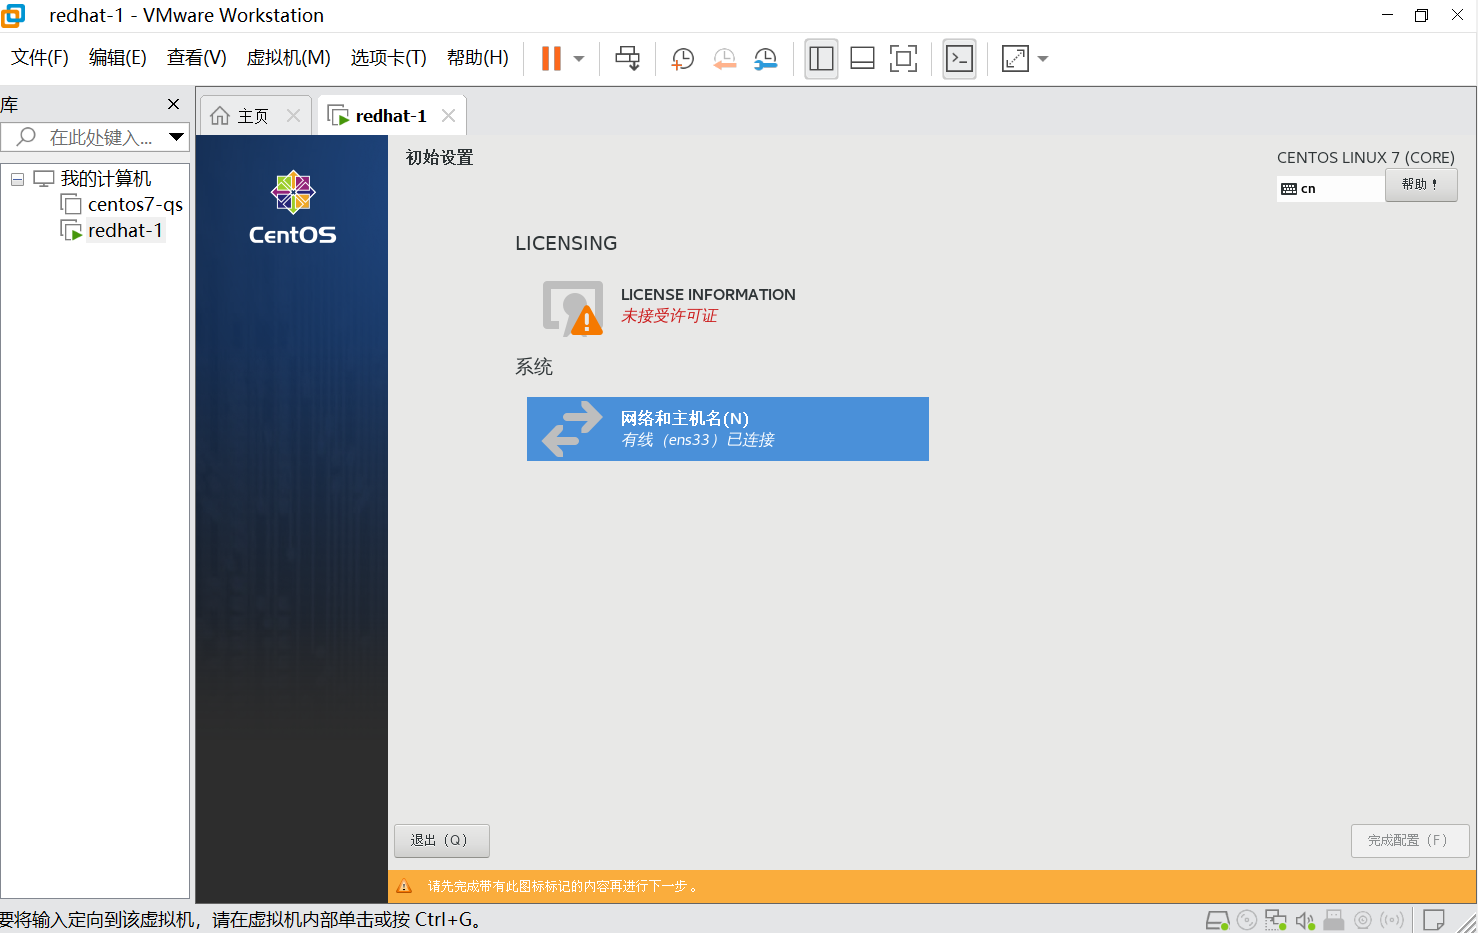Click the 未接受许可证 status text

pyautogui.click(x=669, y=316)
